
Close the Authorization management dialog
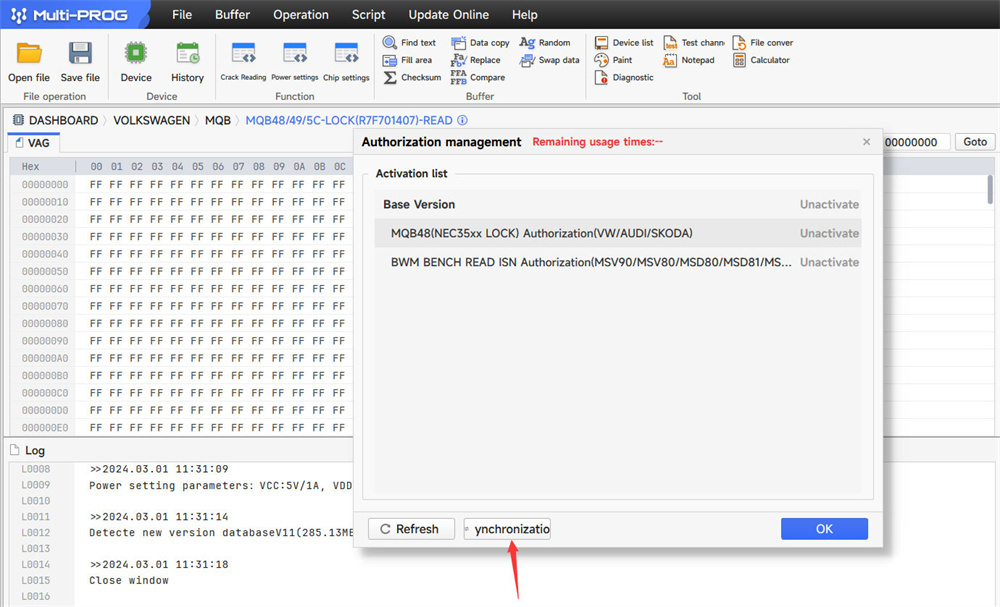coord(866,142)
